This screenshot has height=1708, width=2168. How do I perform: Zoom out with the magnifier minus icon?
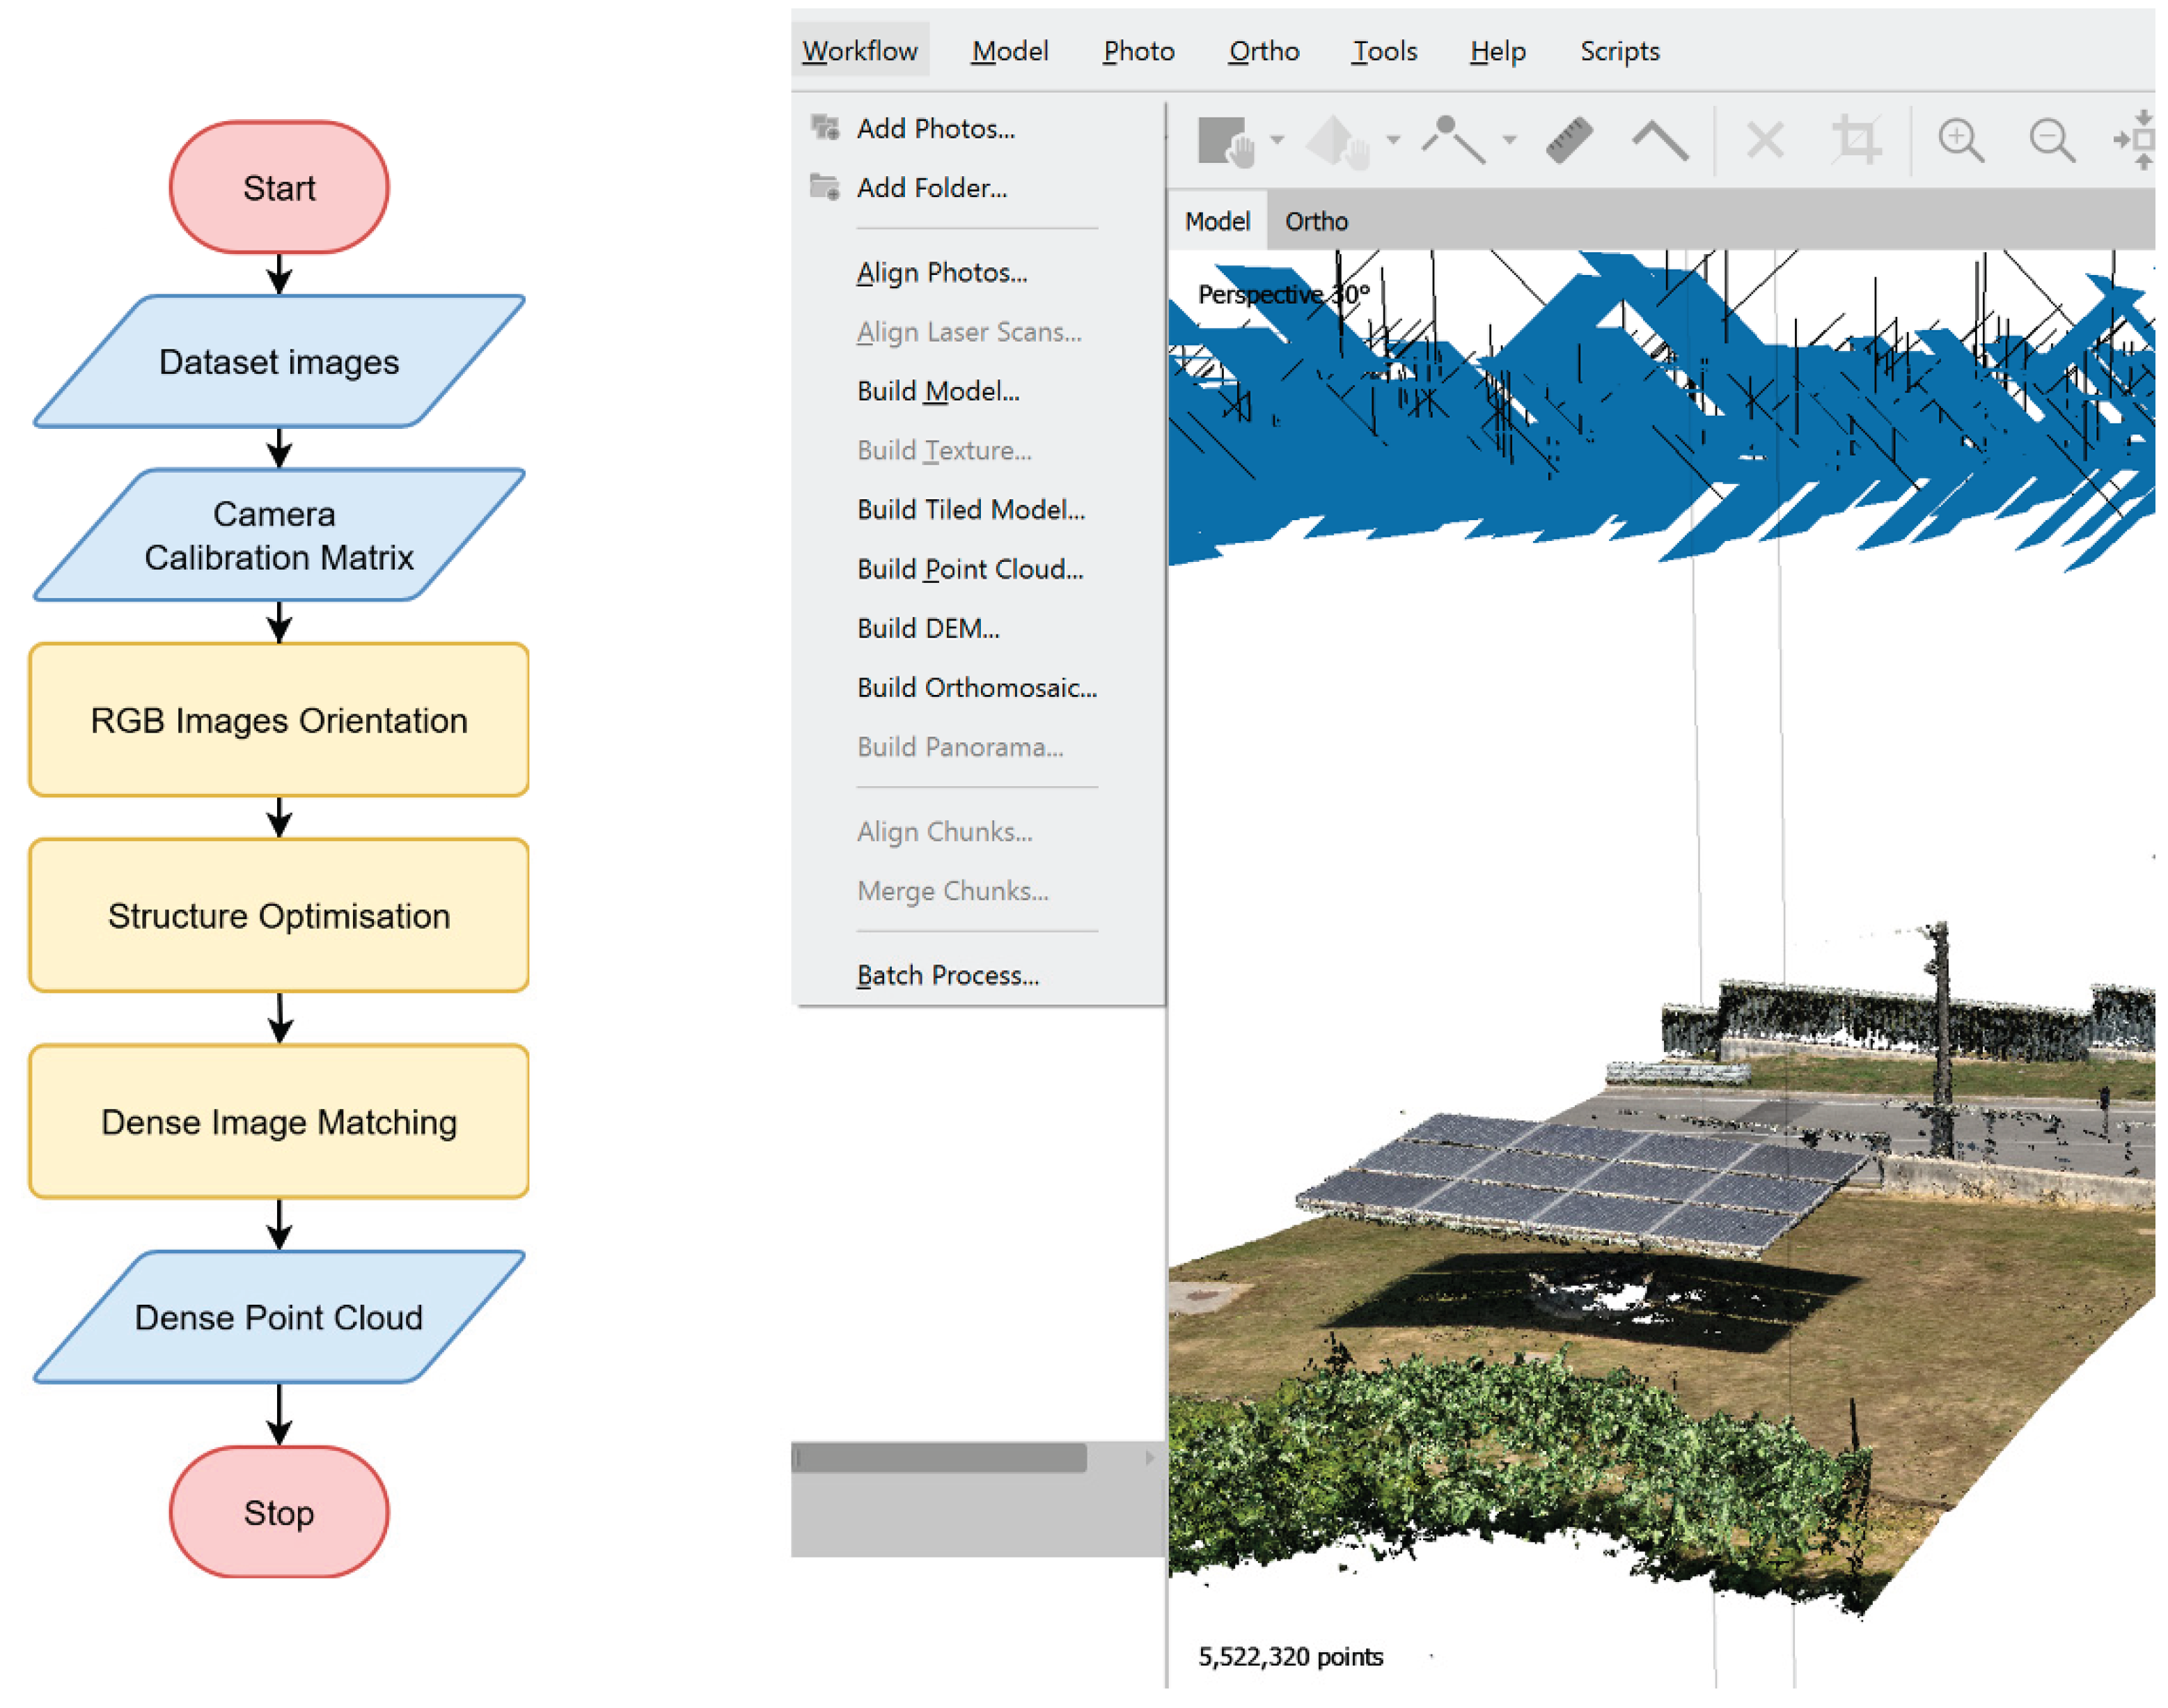(2051, 140)
